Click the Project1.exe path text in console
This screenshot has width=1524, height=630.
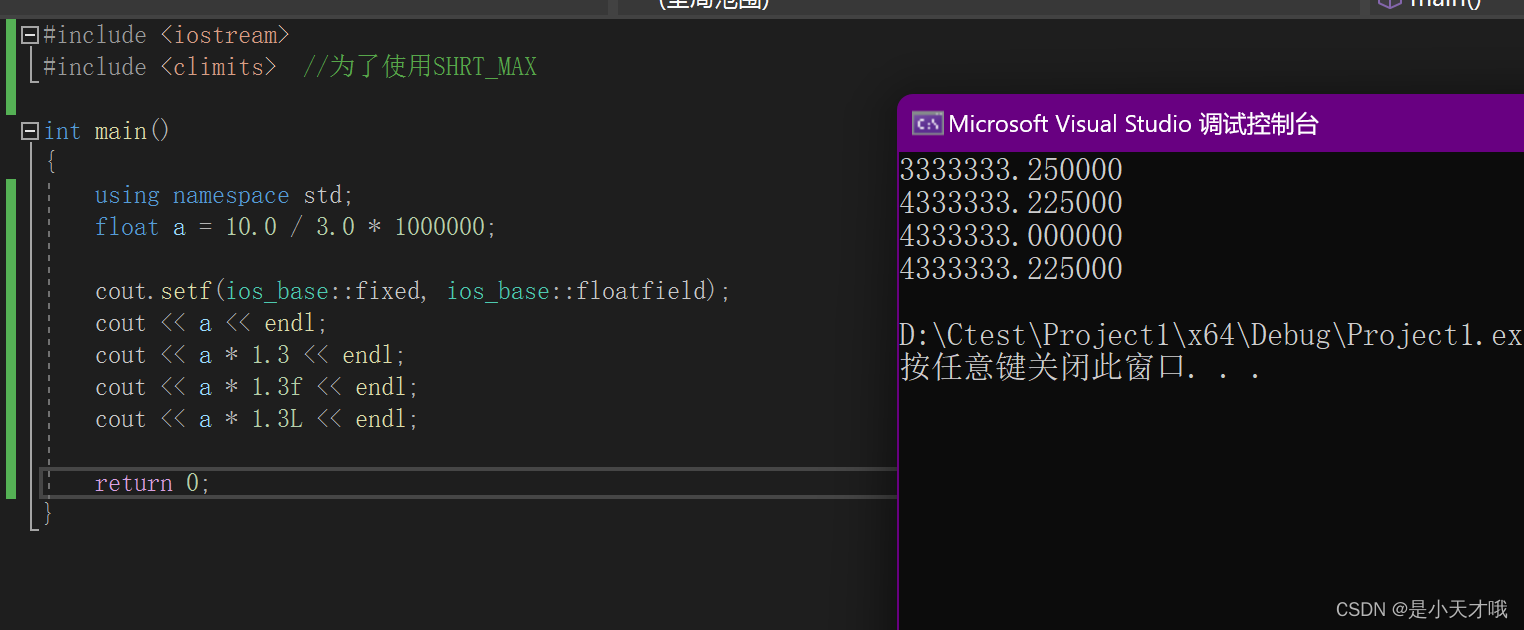point(1200,335)
